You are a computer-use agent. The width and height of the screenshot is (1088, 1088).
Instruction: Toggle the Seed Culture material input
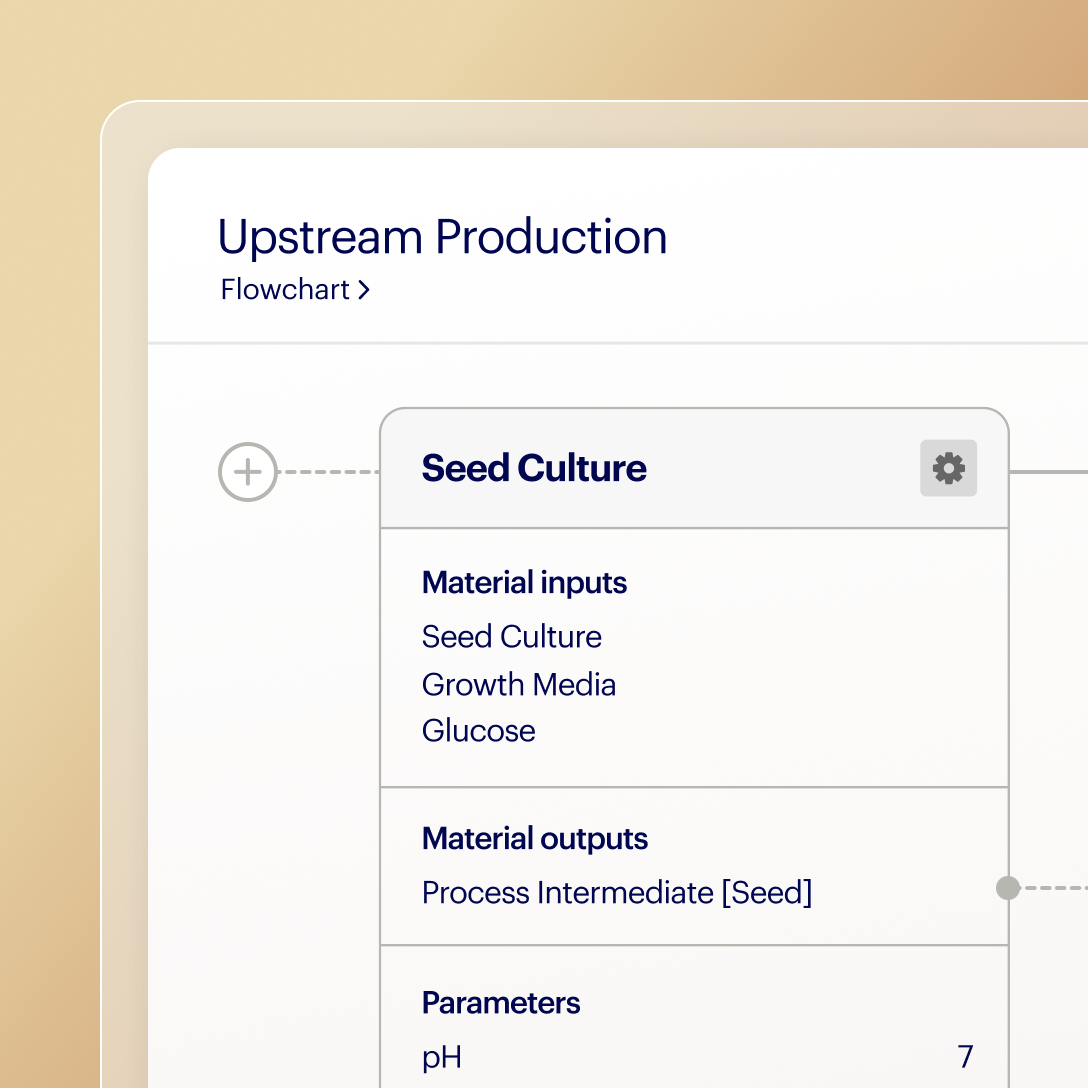tap(512, 637)
